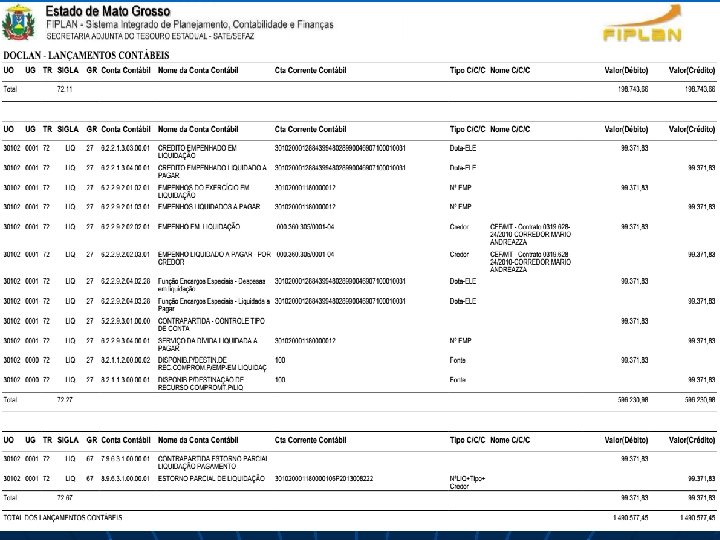This screenshot has width=720, height=540.
Task: Click the 'Total 72.27' summary row
Action: point(360,400)
